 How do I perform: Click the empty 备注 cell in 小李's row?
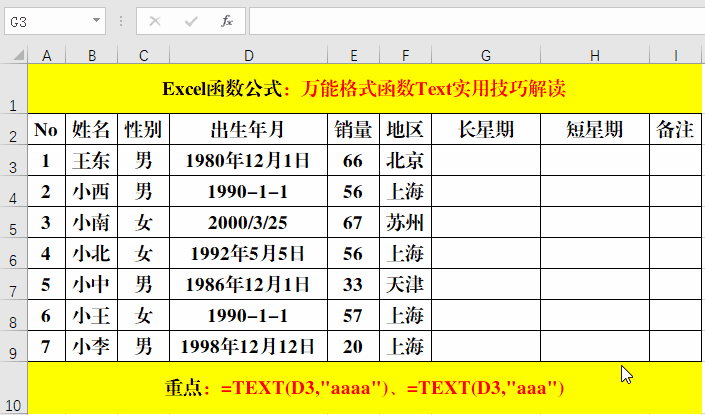pyautogui.click(x=675, y=346)
